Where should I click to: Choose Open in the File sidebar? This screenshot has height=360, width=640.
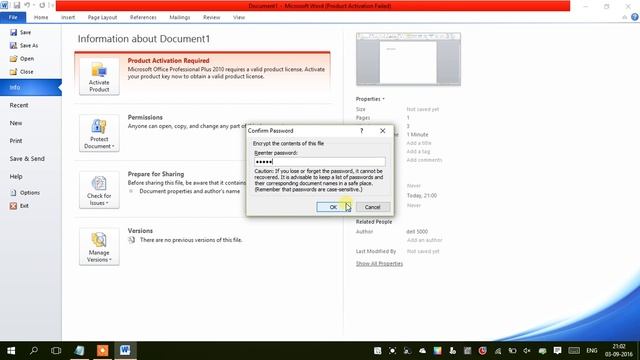click(22, 58)
